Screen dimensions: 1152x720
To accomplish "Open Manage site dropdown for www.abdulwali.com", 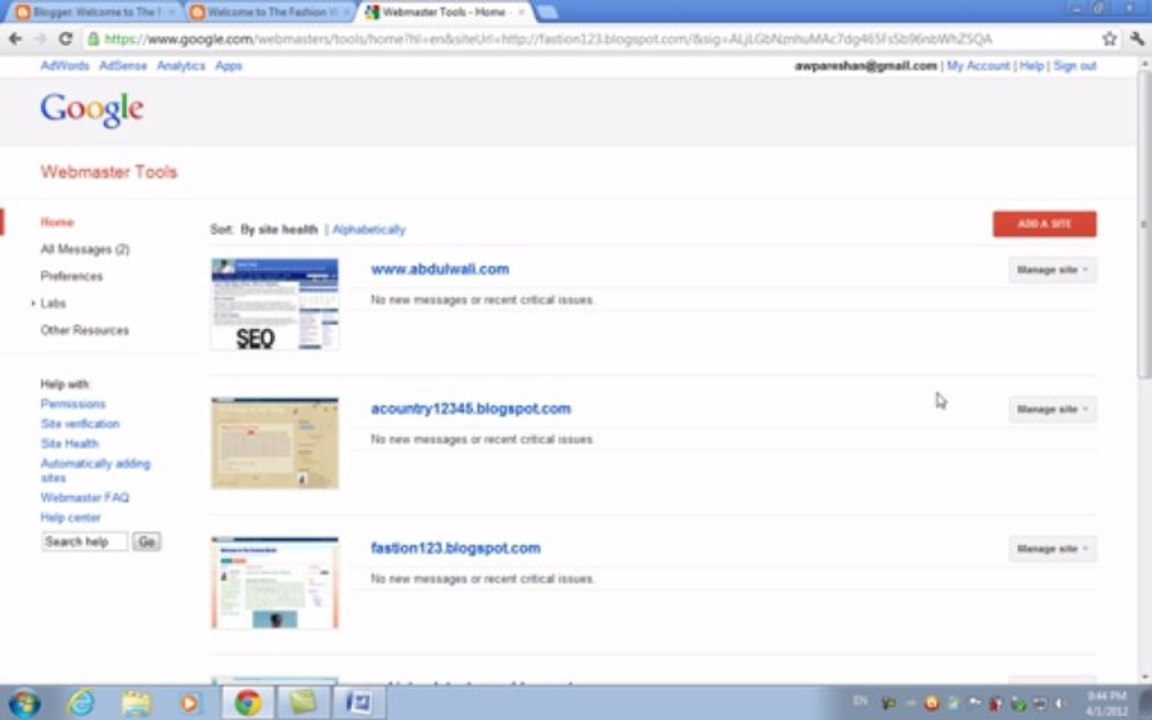I will (x=1052, y=270).
